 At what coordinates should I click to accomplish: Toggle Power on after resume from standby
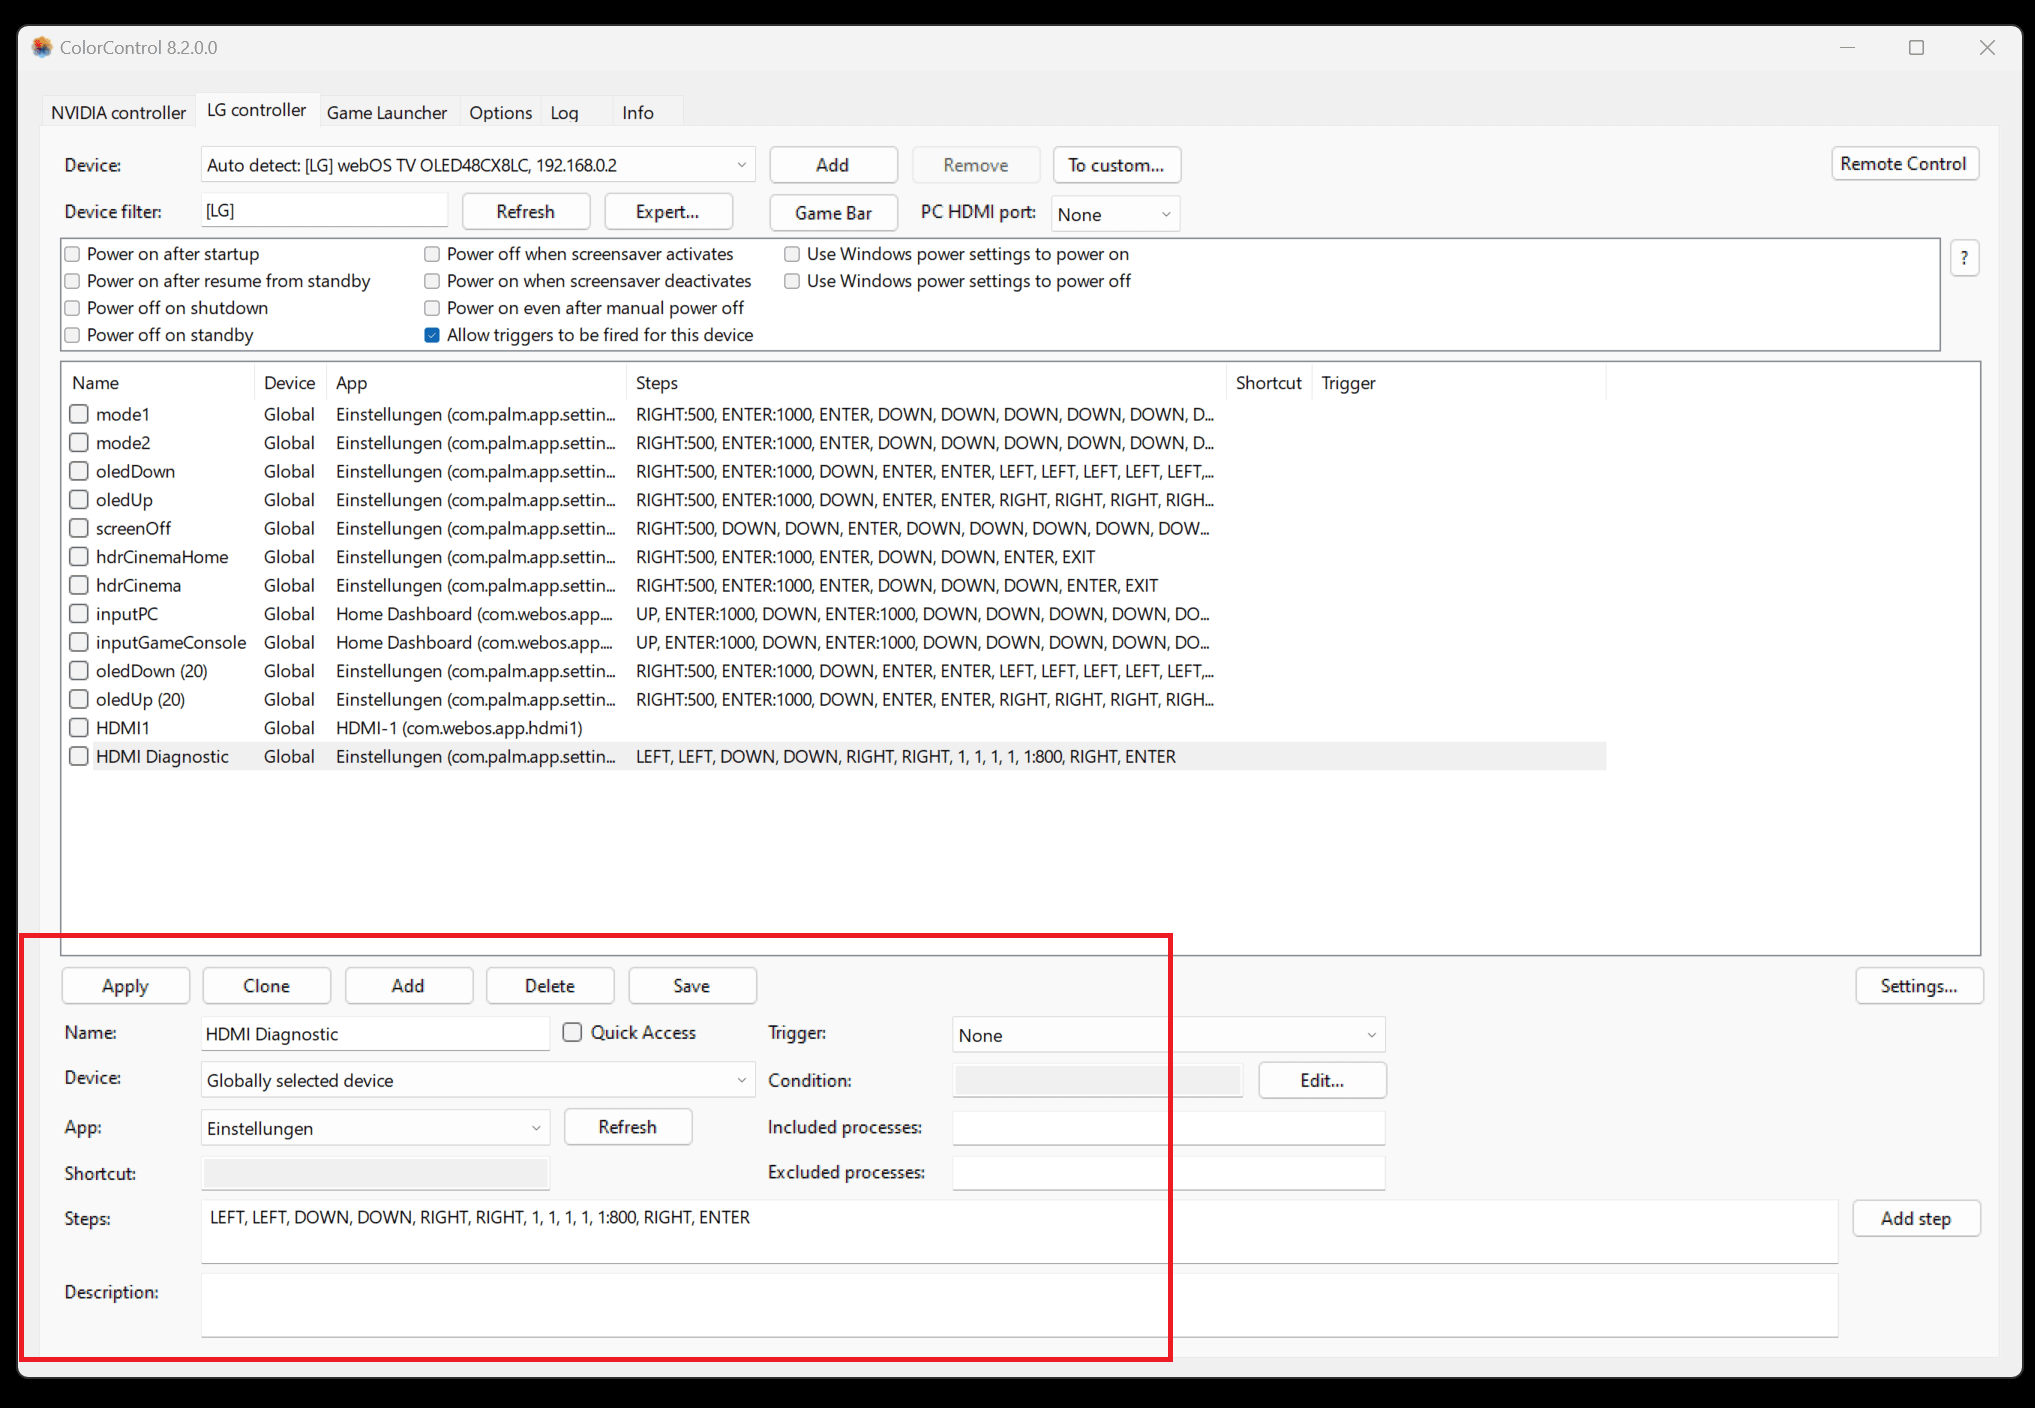72,281
